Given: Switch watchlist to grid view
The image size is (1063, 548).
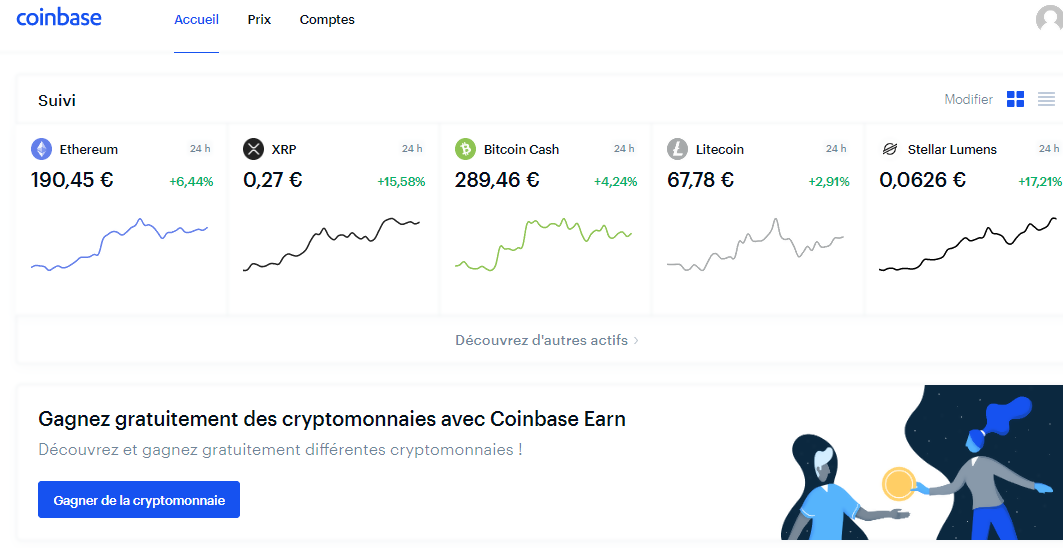Looking at the screenshot, I should pos(1016,99).
